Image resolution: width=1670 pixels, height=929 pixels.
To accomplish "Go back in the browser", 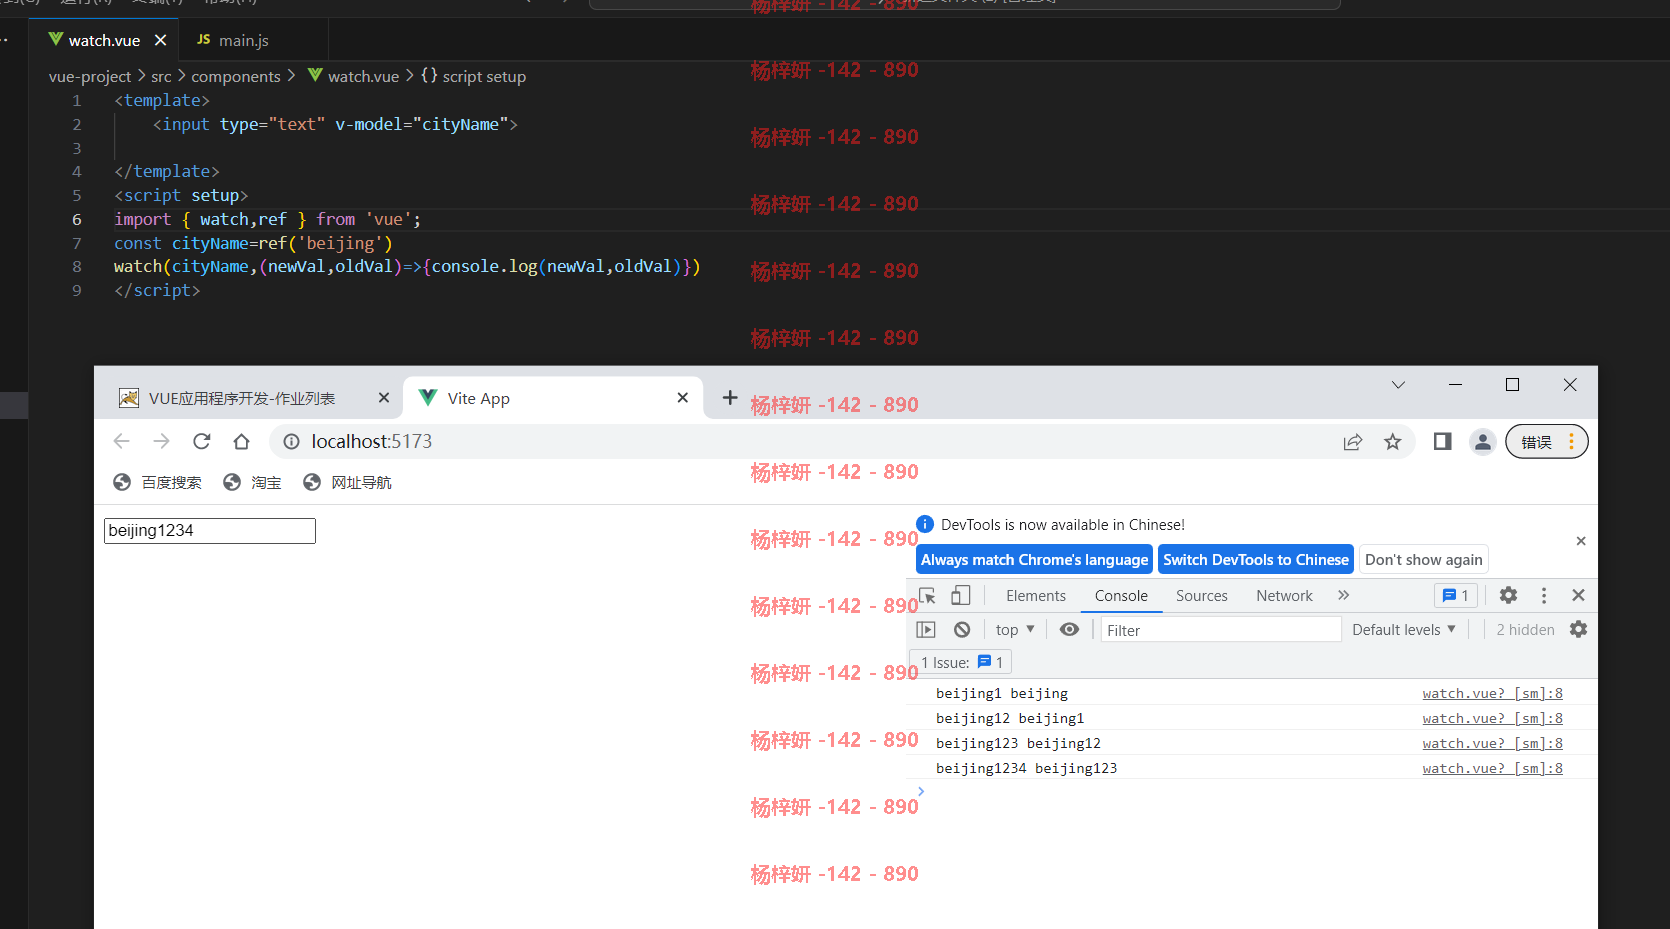I will (x=121, y=441).
